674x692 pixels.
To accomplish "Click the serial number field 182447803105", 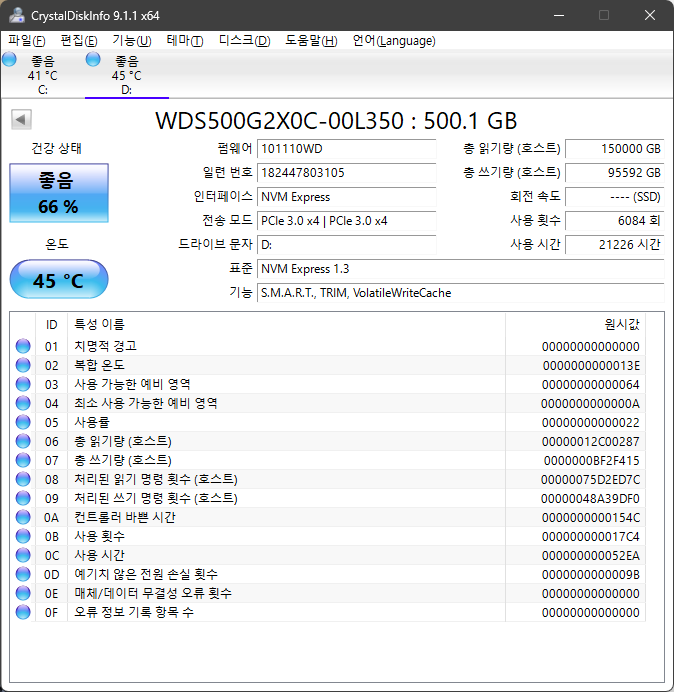I will [346, 173].
